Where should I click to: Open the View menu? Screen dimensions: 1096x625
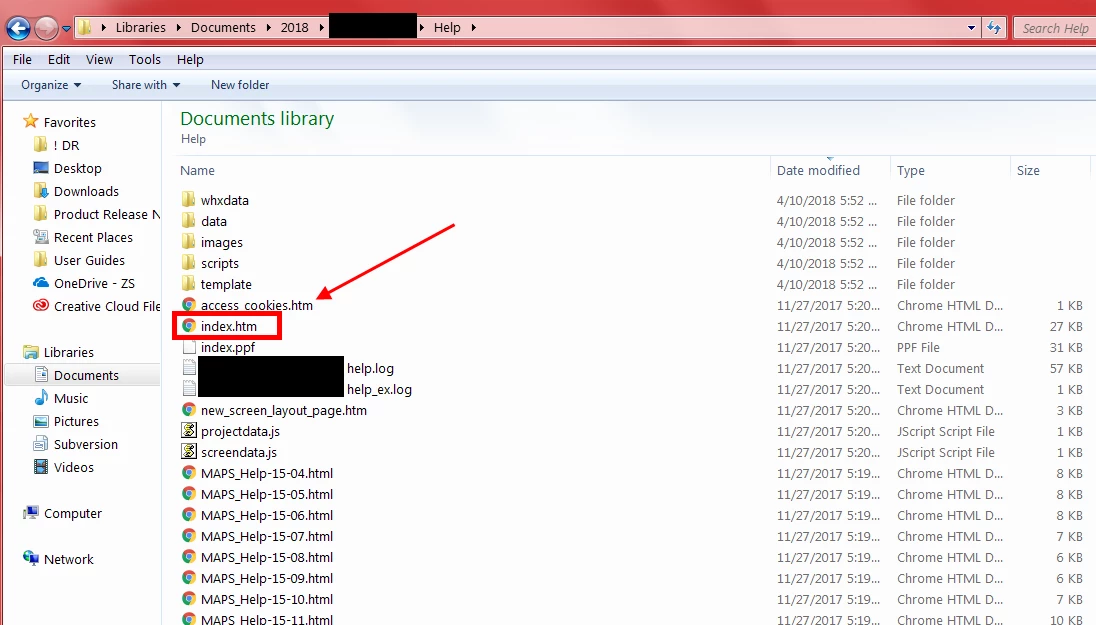click(x=99, y=59)
